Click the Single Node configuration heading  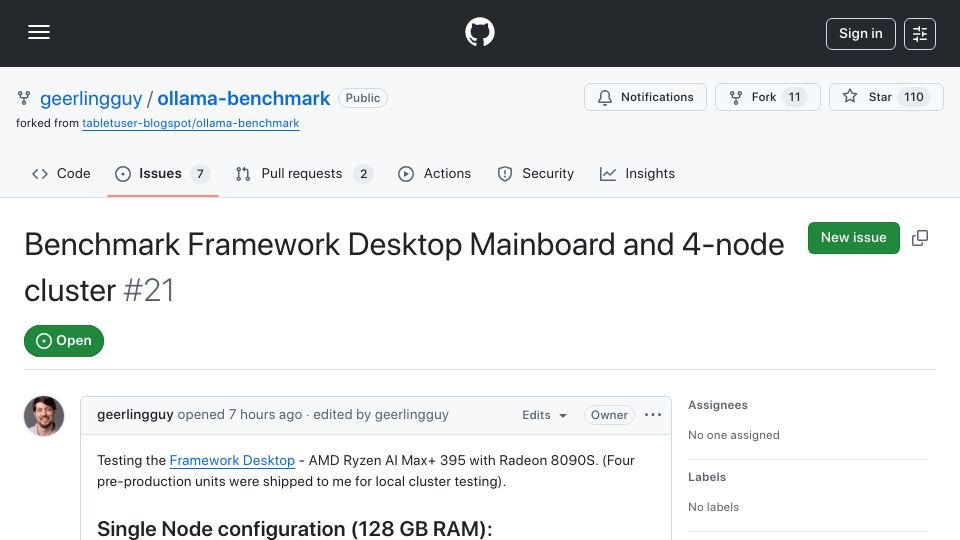coord(294,529)
